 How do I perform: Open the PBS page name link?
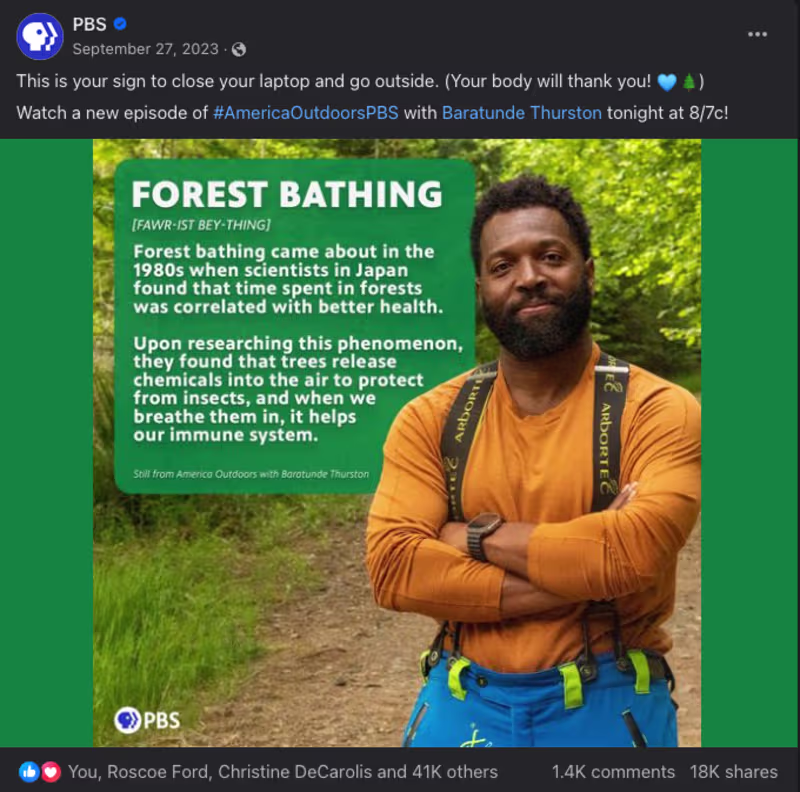tap(89, 24)
